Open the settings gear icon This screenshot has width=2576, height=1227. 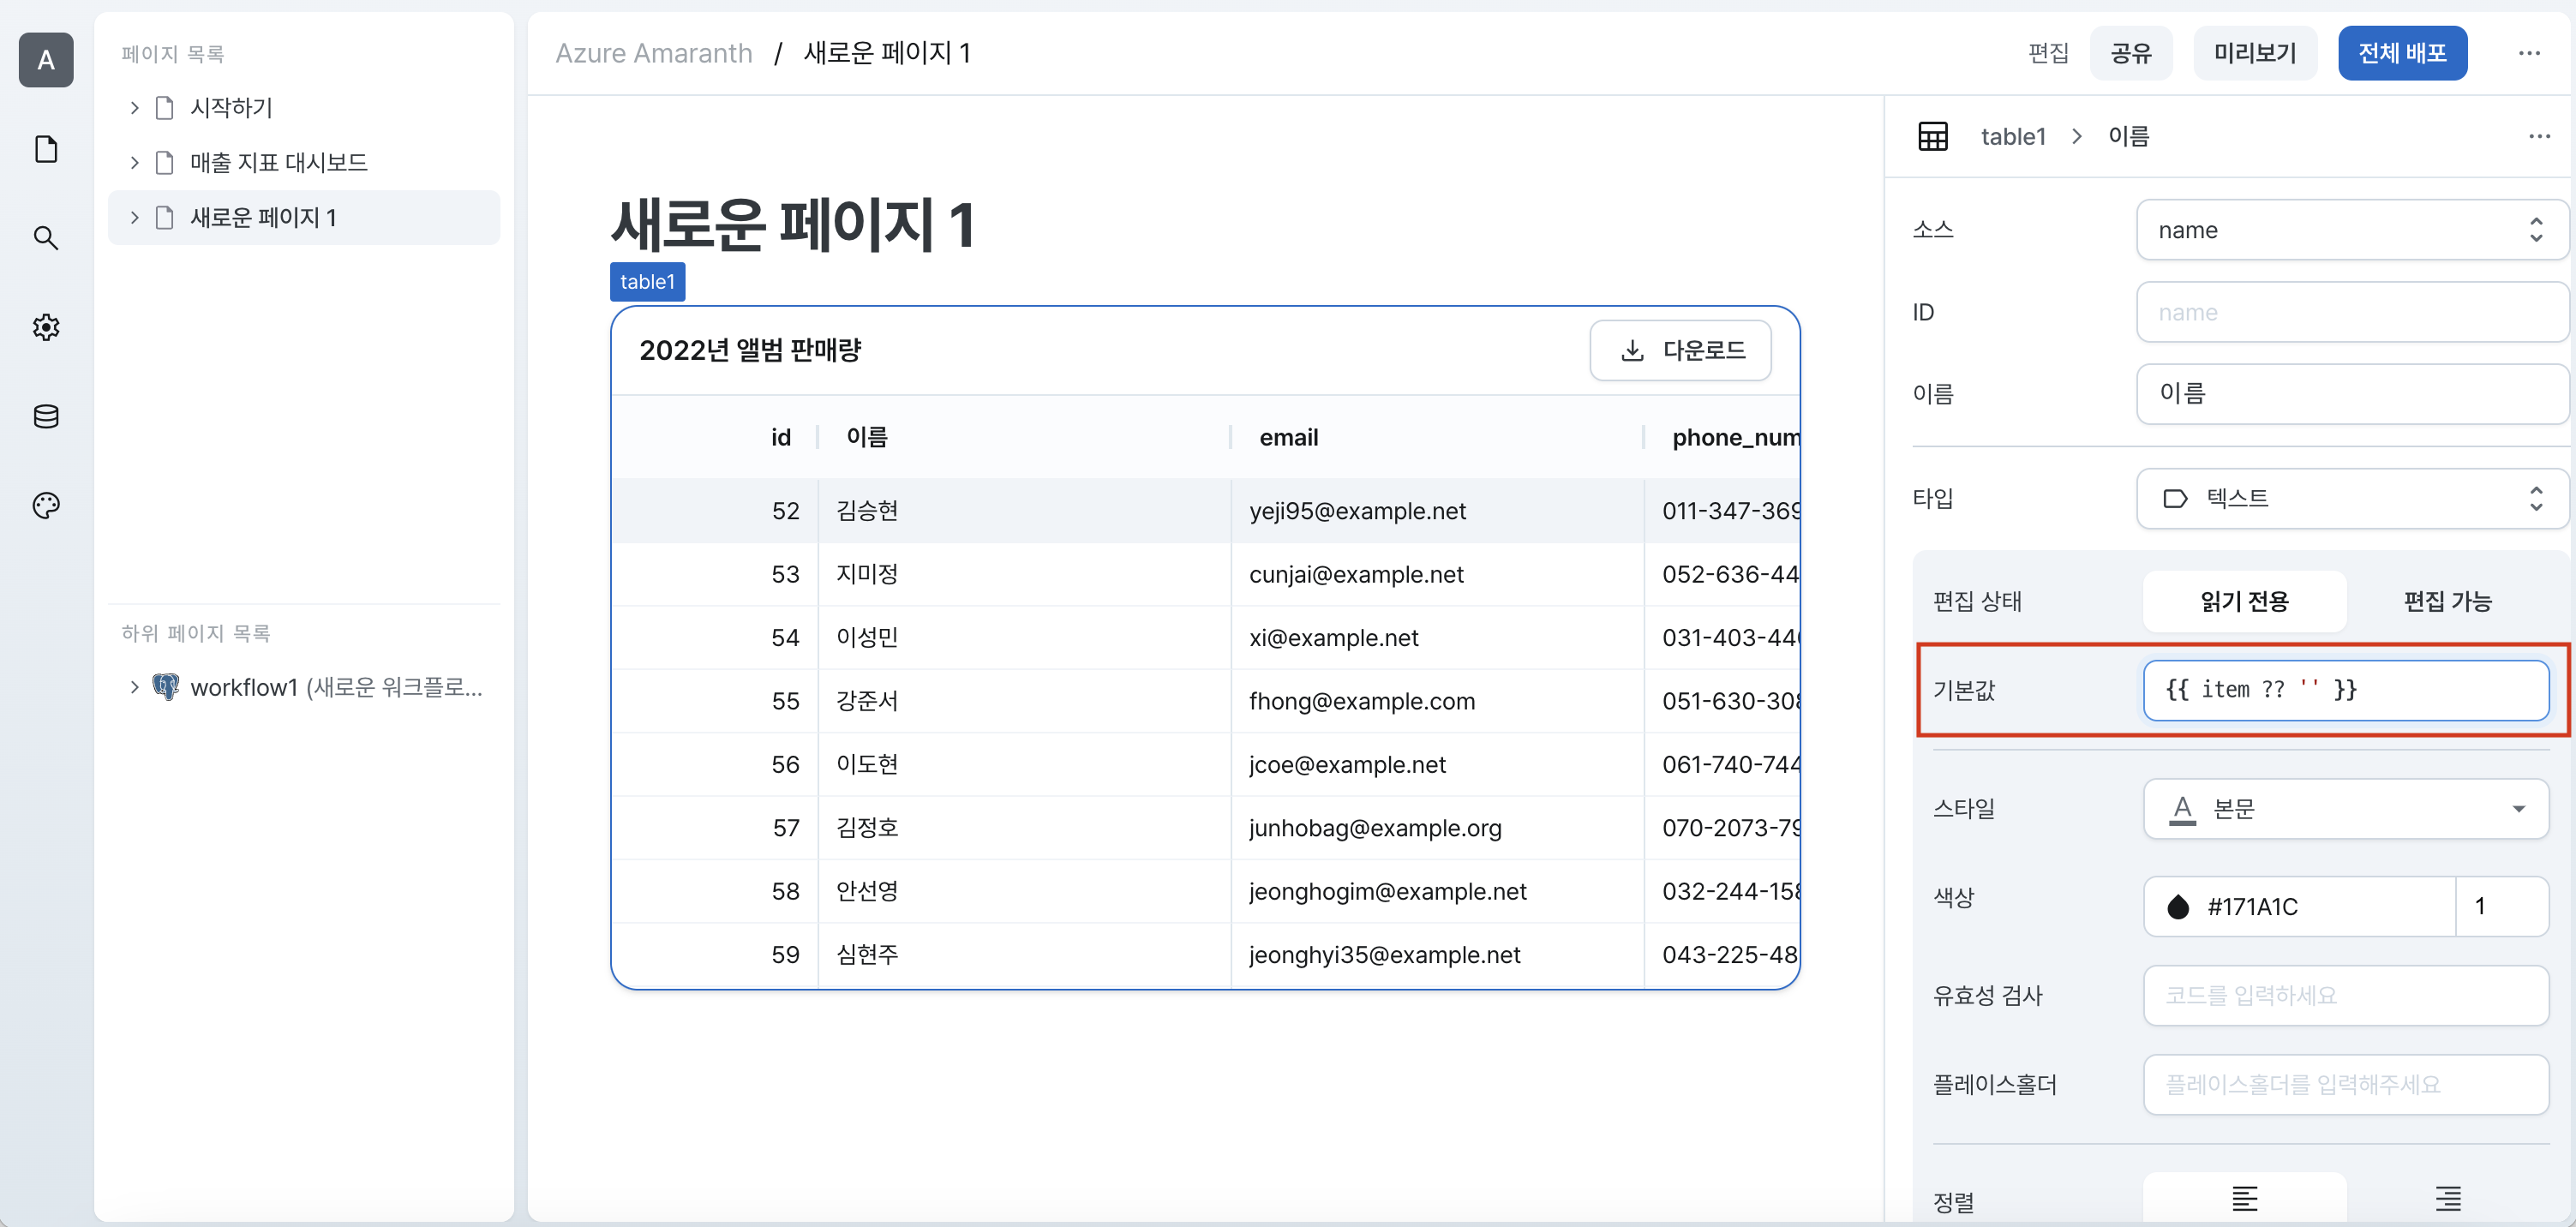click(46, 327)
